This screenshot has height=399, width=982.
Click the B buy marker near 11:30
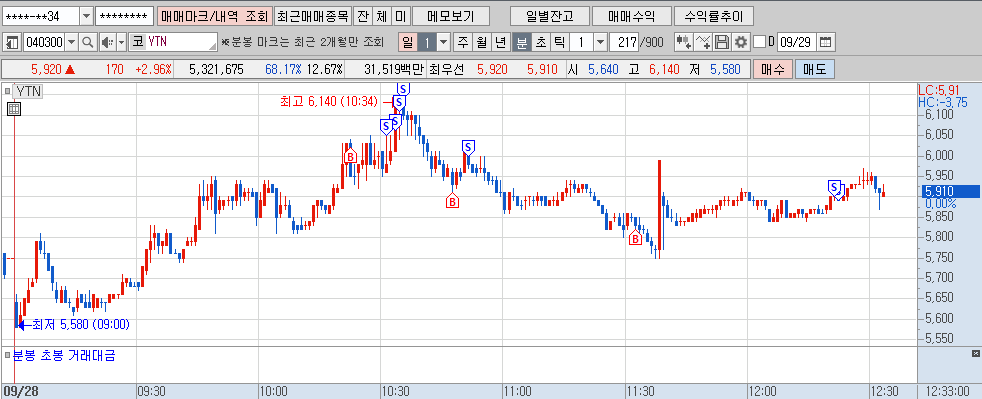click(635, 238)
